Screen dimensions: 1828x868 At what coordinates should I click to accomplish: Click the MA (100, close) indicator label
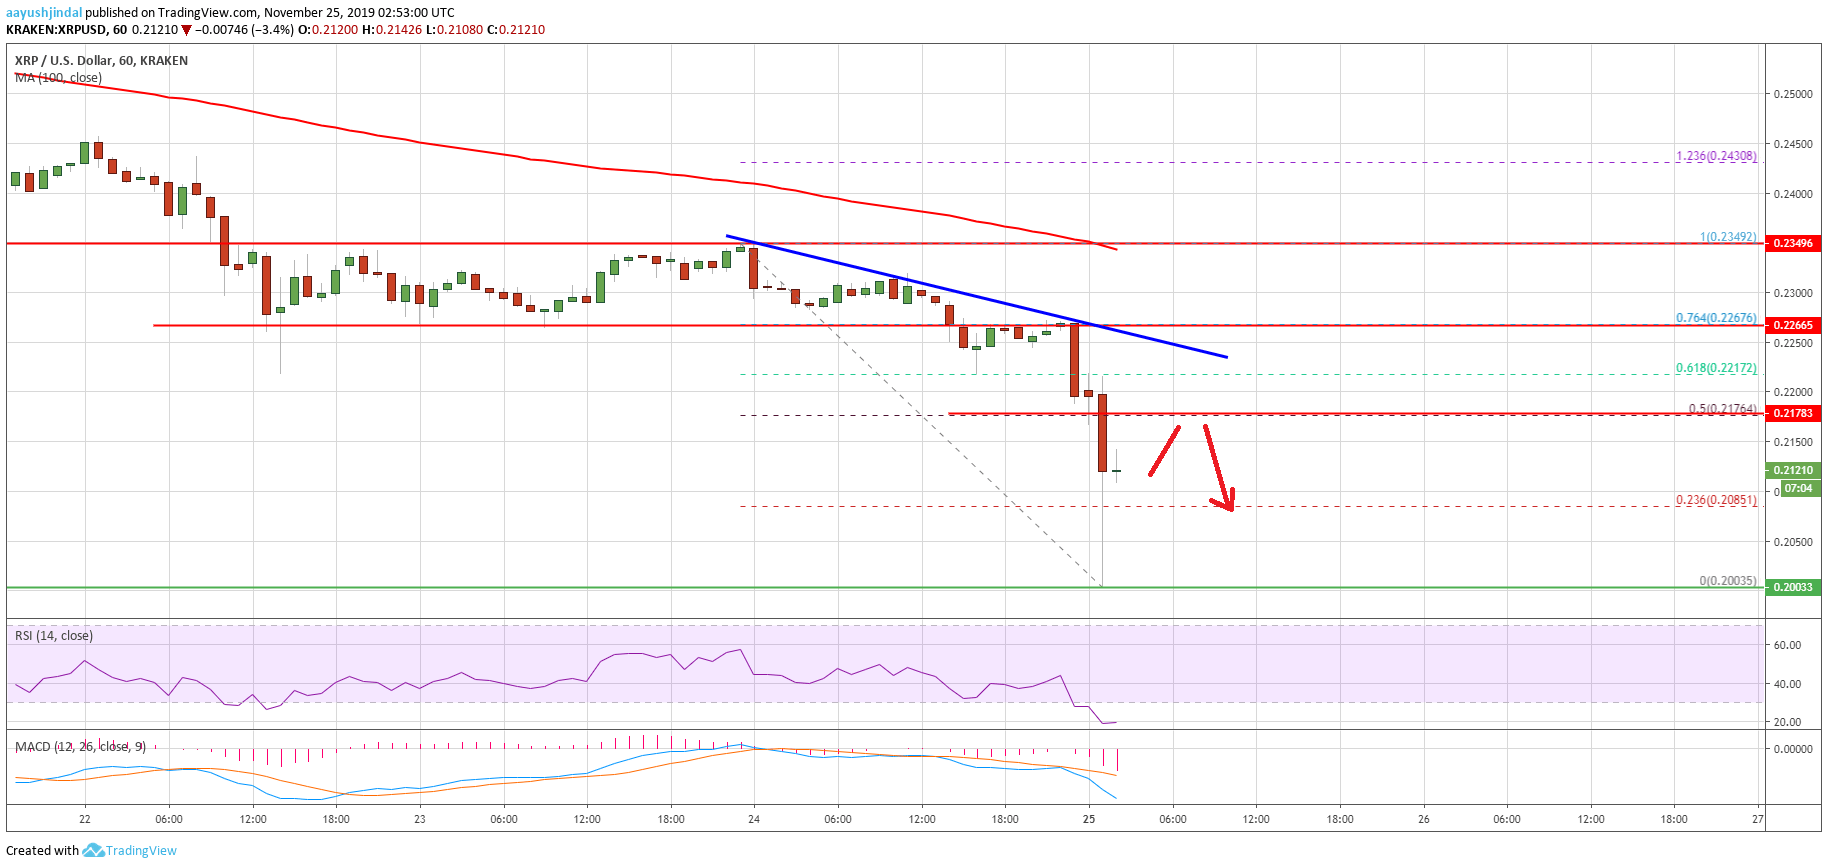(x=58, y=78)
